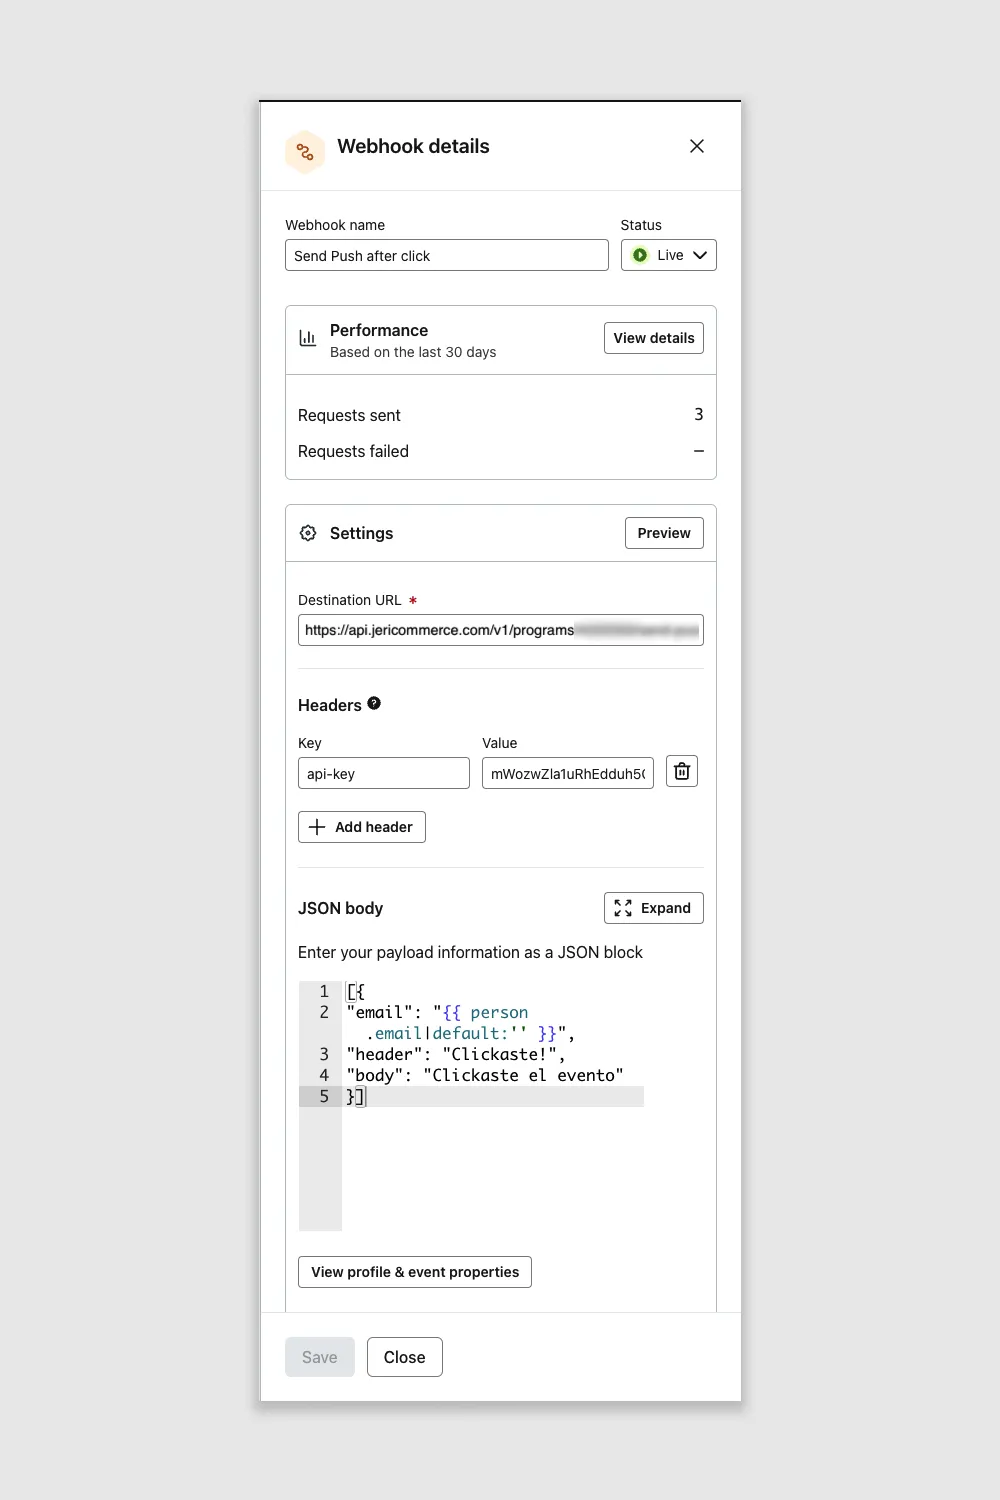This screenshot has height=1500, width=1000.
Task: Add a new header
Action: click(362, 827)
